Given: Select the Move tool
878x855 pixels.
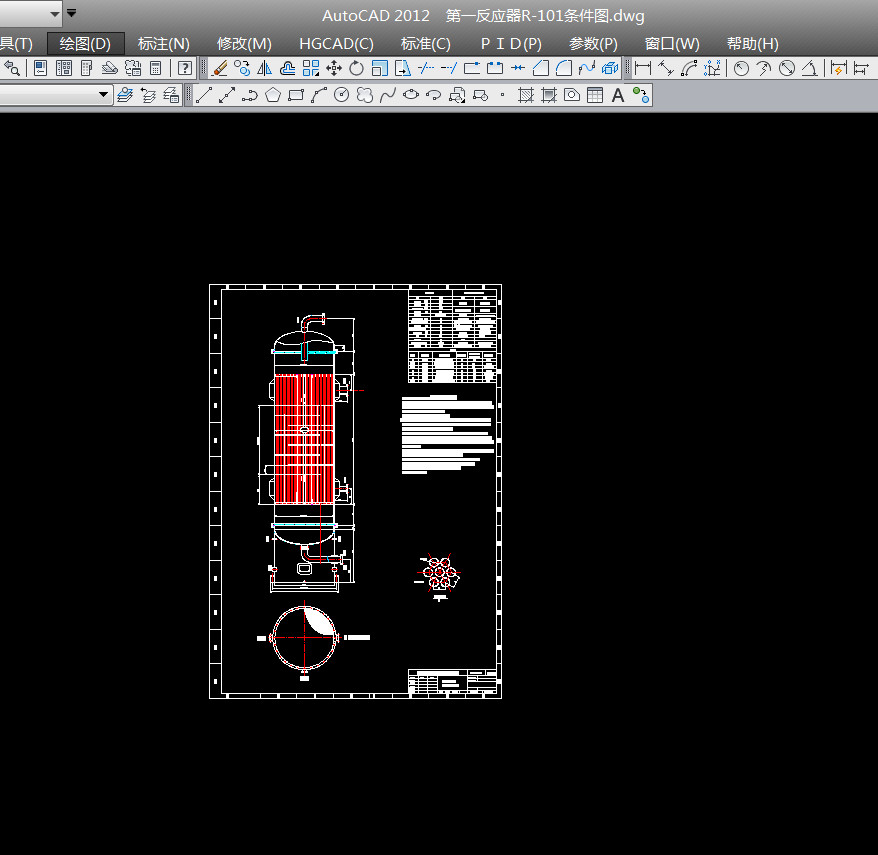Looking at the screenshot, I should pyautogui.click(x=334, y=68).
